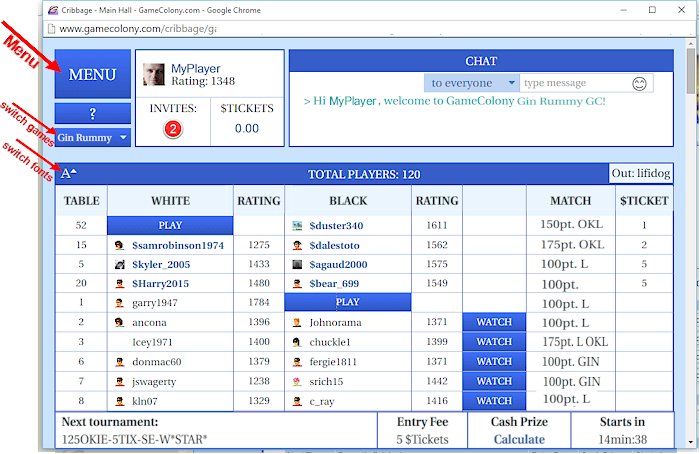Watch the ancona vs Johnorama game
Screen dimensions: 700x454
[494, 322]
